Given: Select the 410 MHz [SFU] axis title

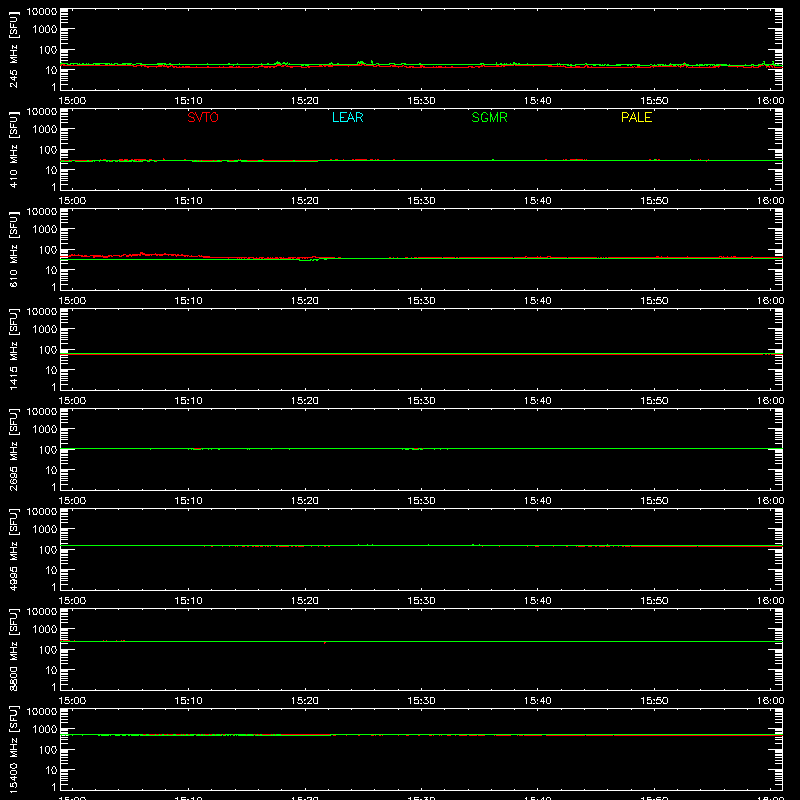Looking at the screenshot, I should 13,149.
